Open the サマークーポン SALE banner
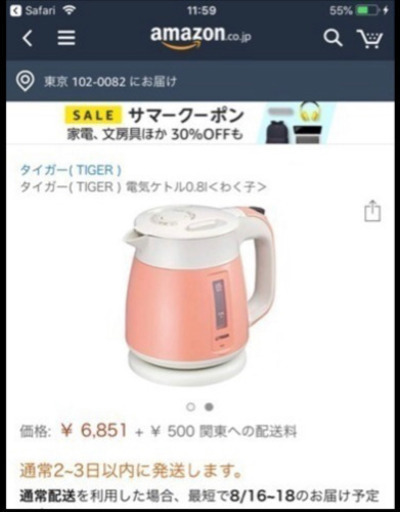Image resolution: width=400 pixels, height=512 pixels. (x=200, y=123)
